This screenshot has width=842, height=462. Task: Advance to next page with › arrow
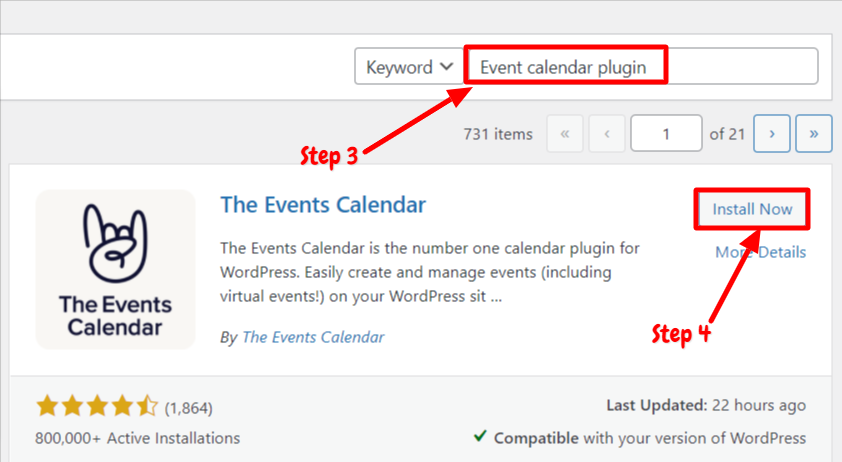point(772,133)
